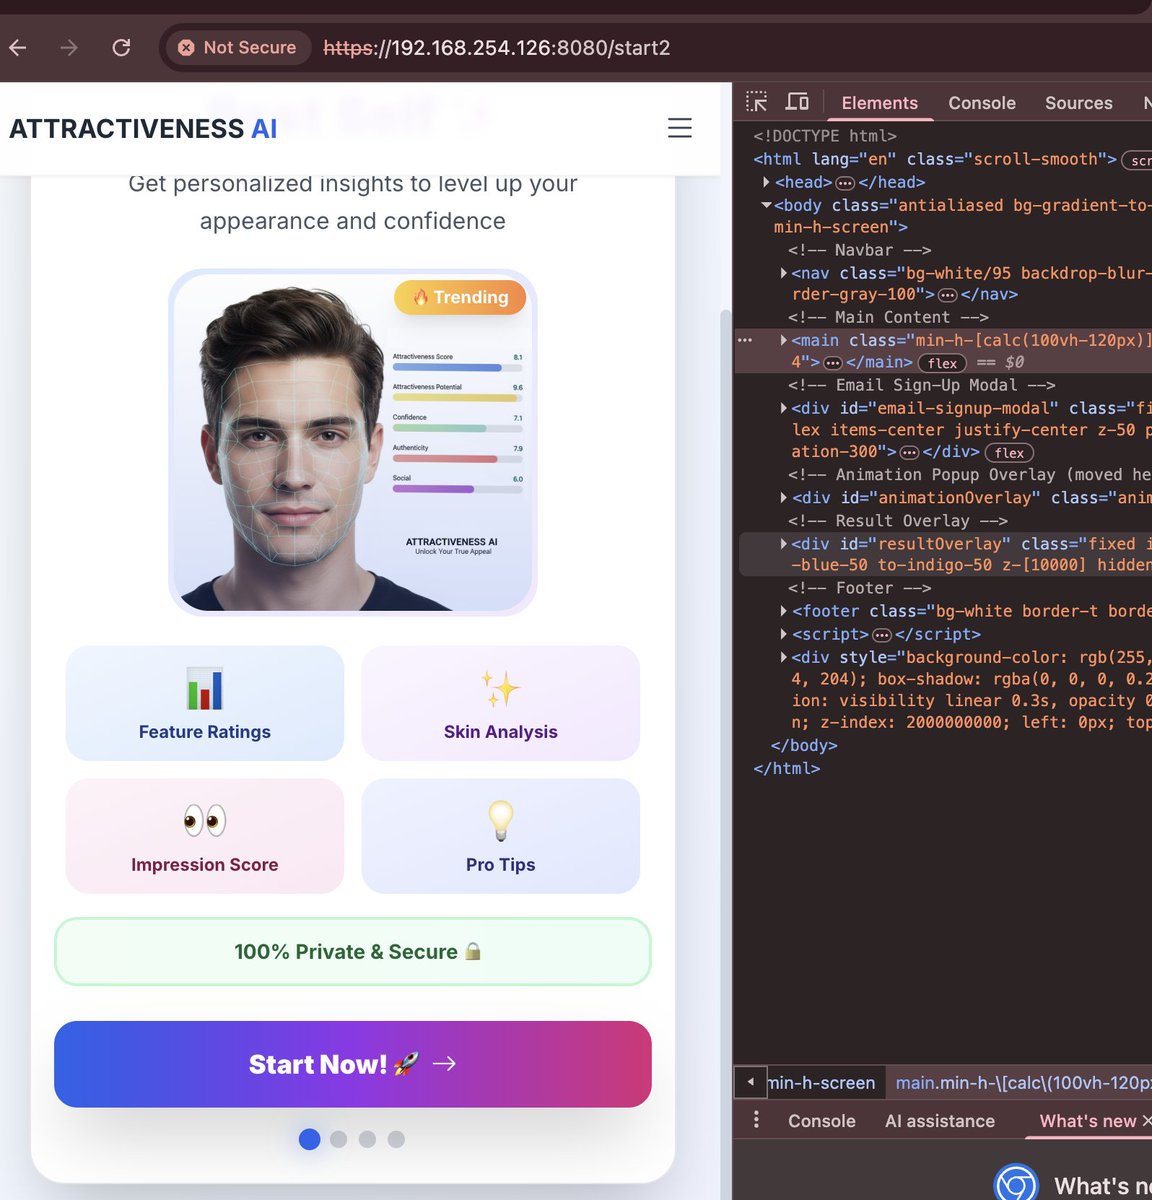
Task: Click the Chrome logo in What's new
Action: pyautogui.click(x=1017, y=1184)
